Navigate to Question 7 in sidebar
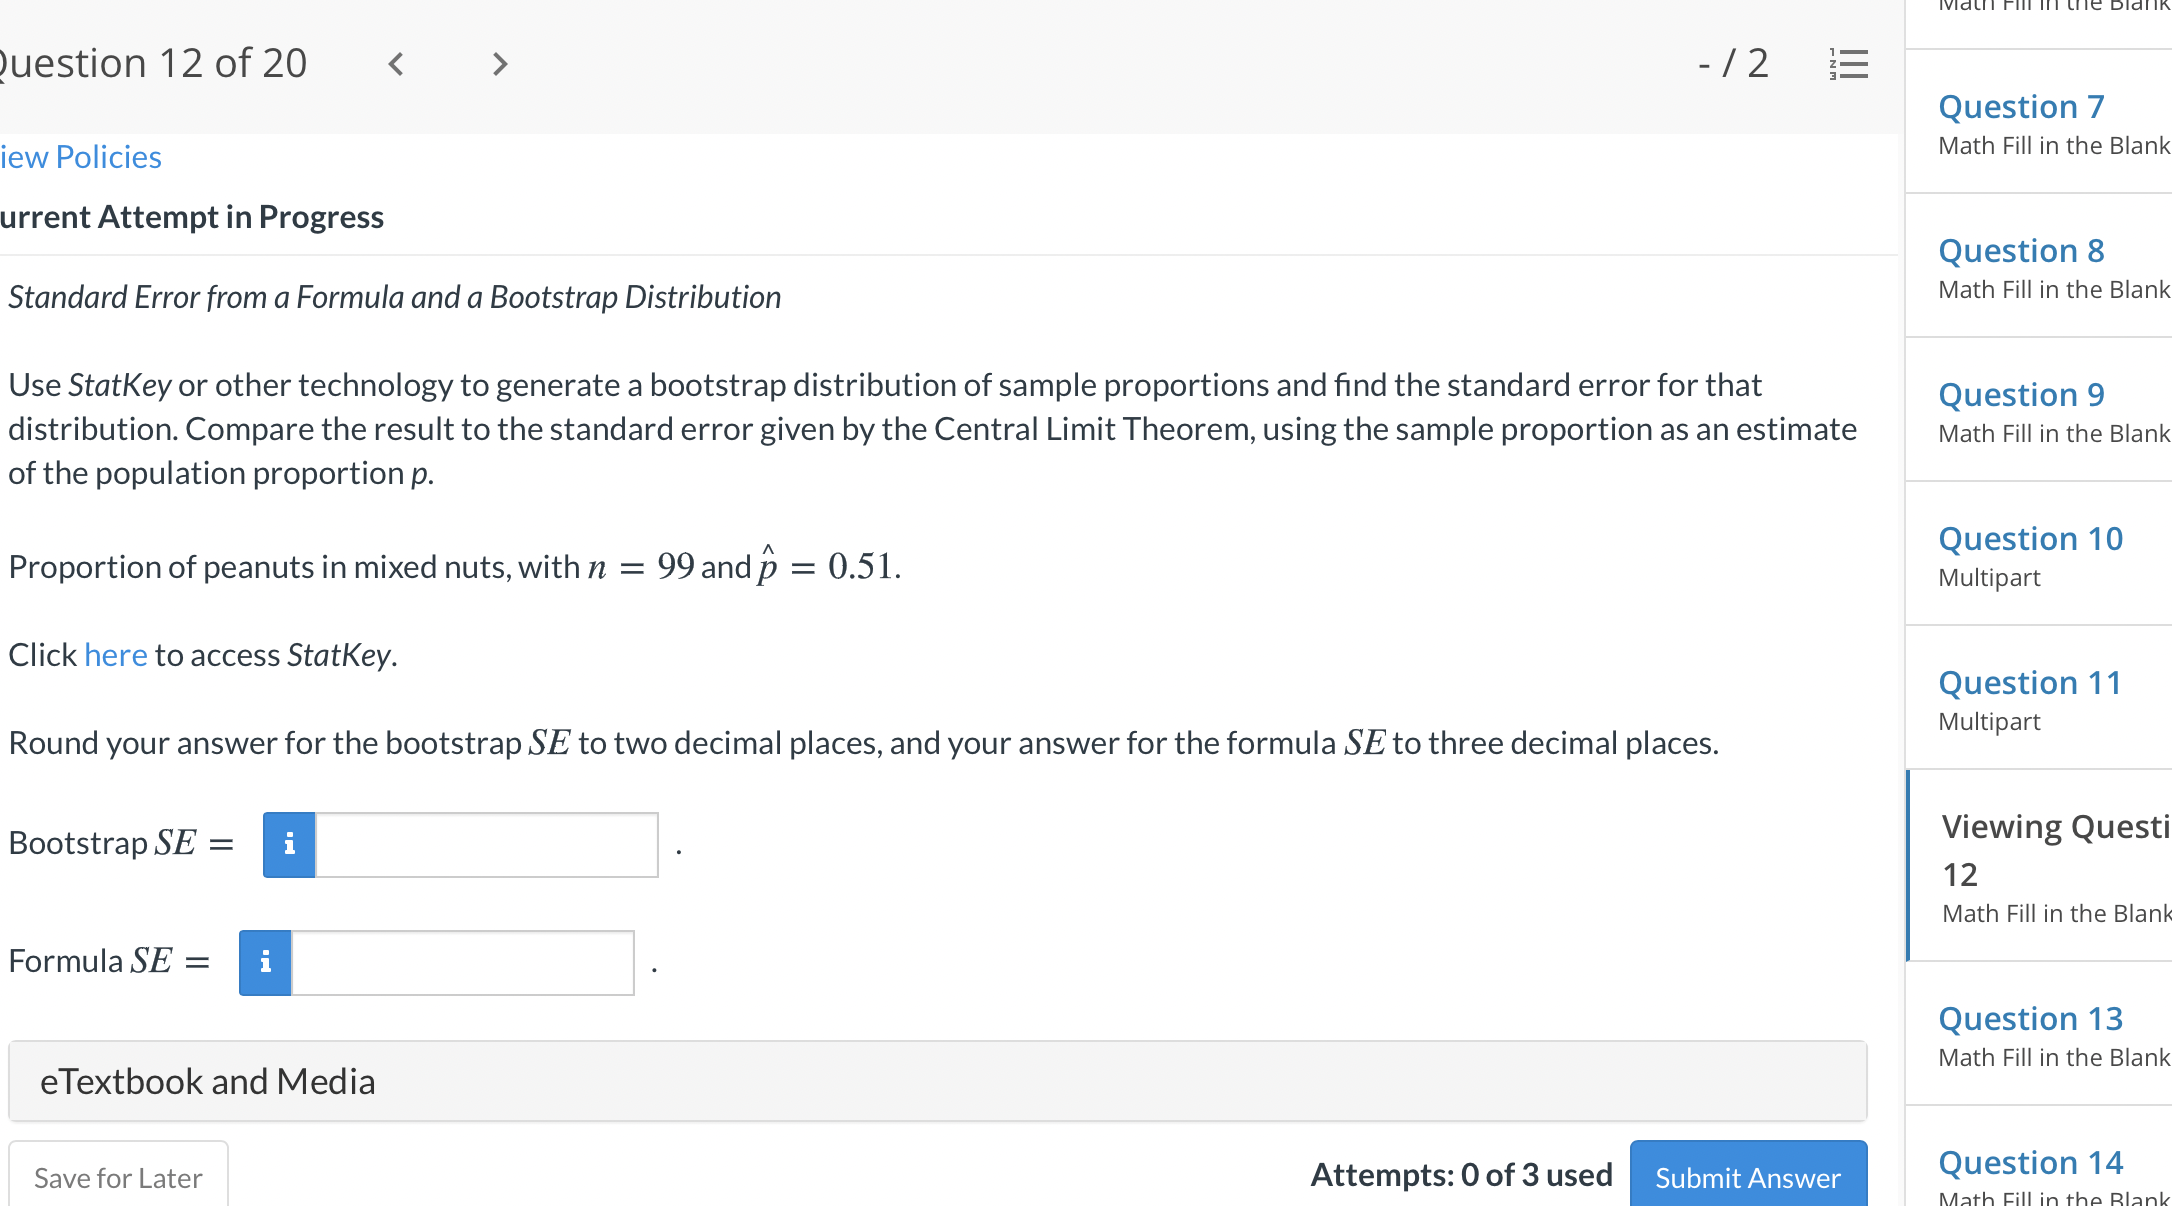 (x=2021, y=107)
